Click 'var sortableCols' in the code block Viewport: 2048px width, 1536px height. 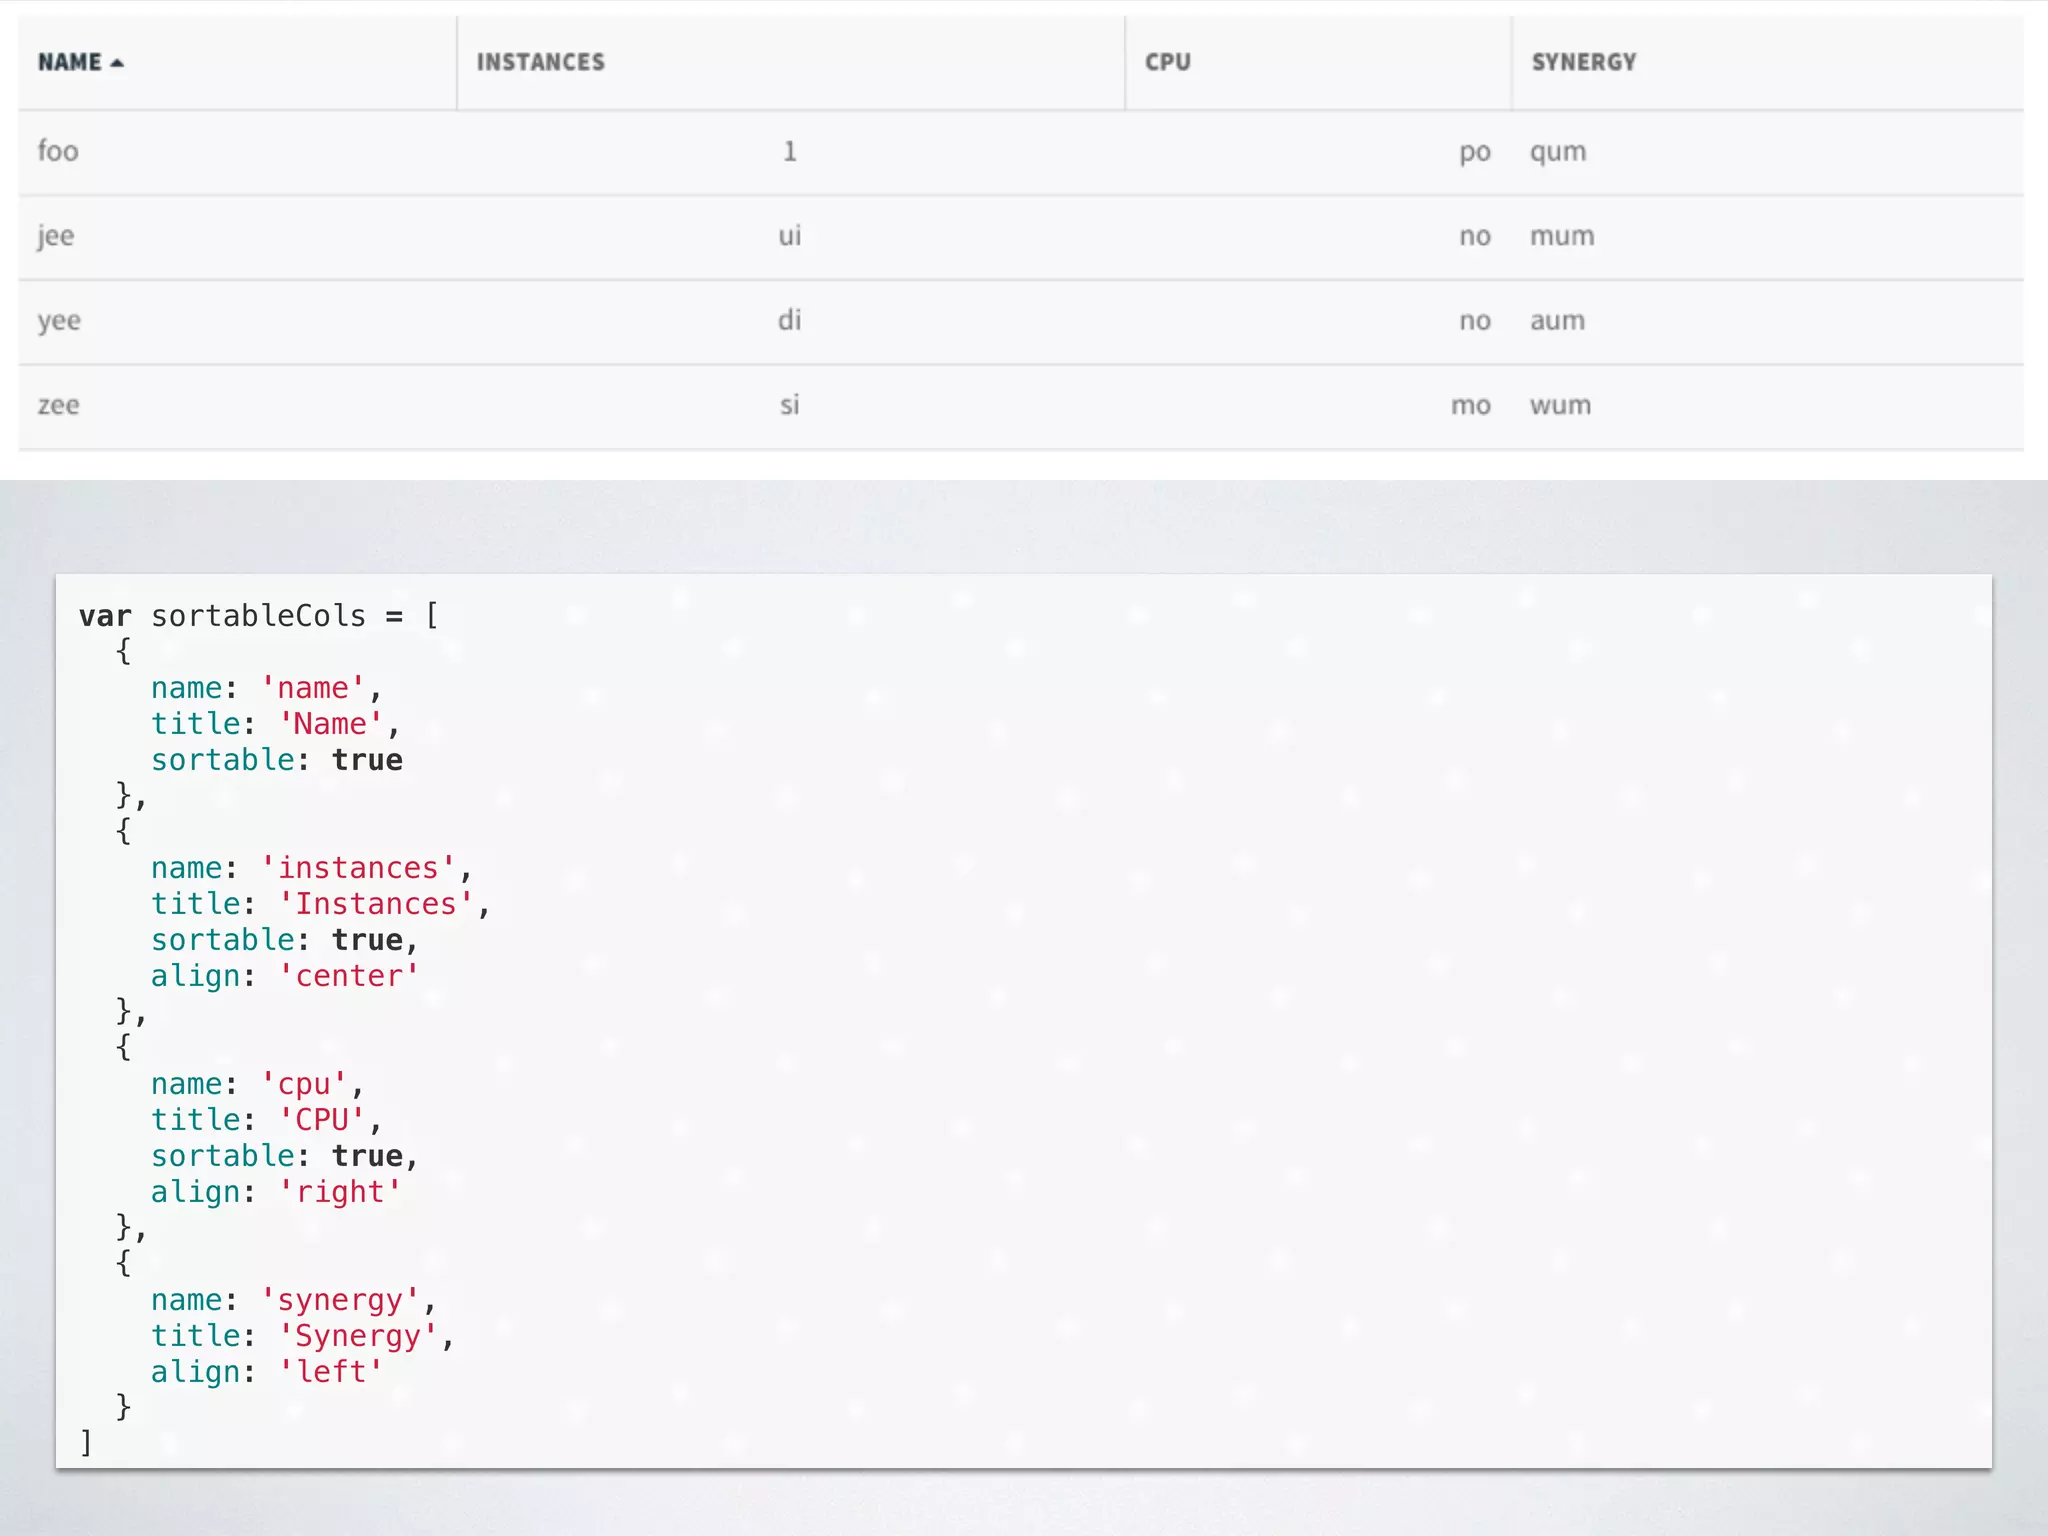click(222, 616)
